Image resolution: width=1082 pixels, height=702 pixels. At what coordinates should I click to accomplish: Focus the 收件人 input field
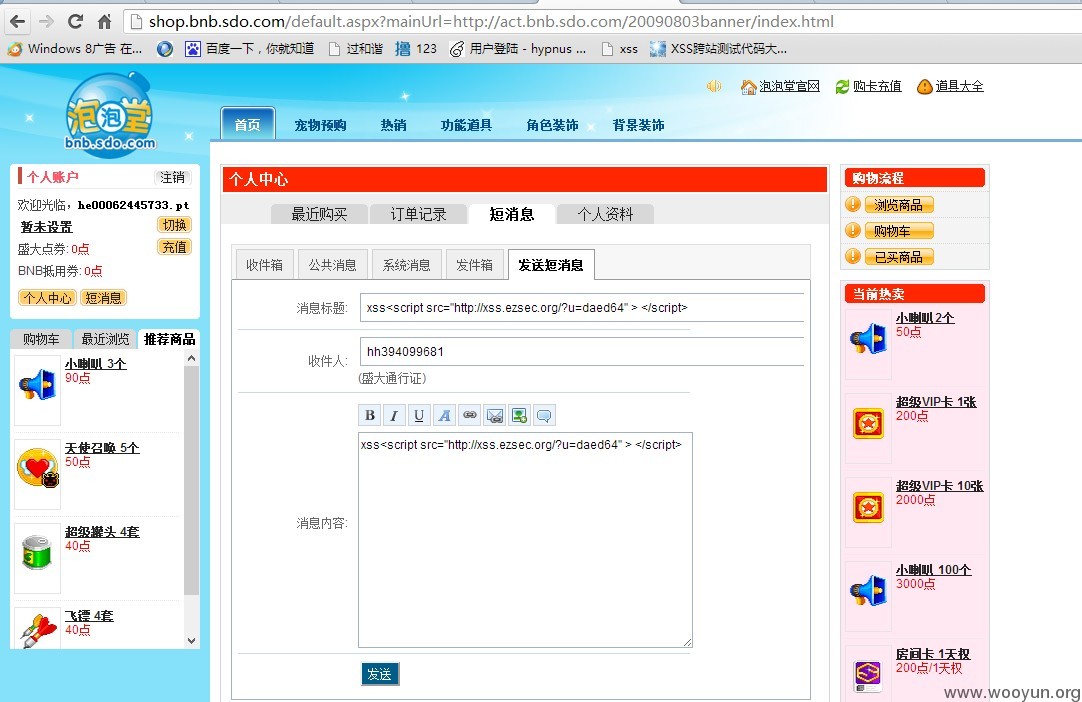pyautogui.click(x=582, y=351)
